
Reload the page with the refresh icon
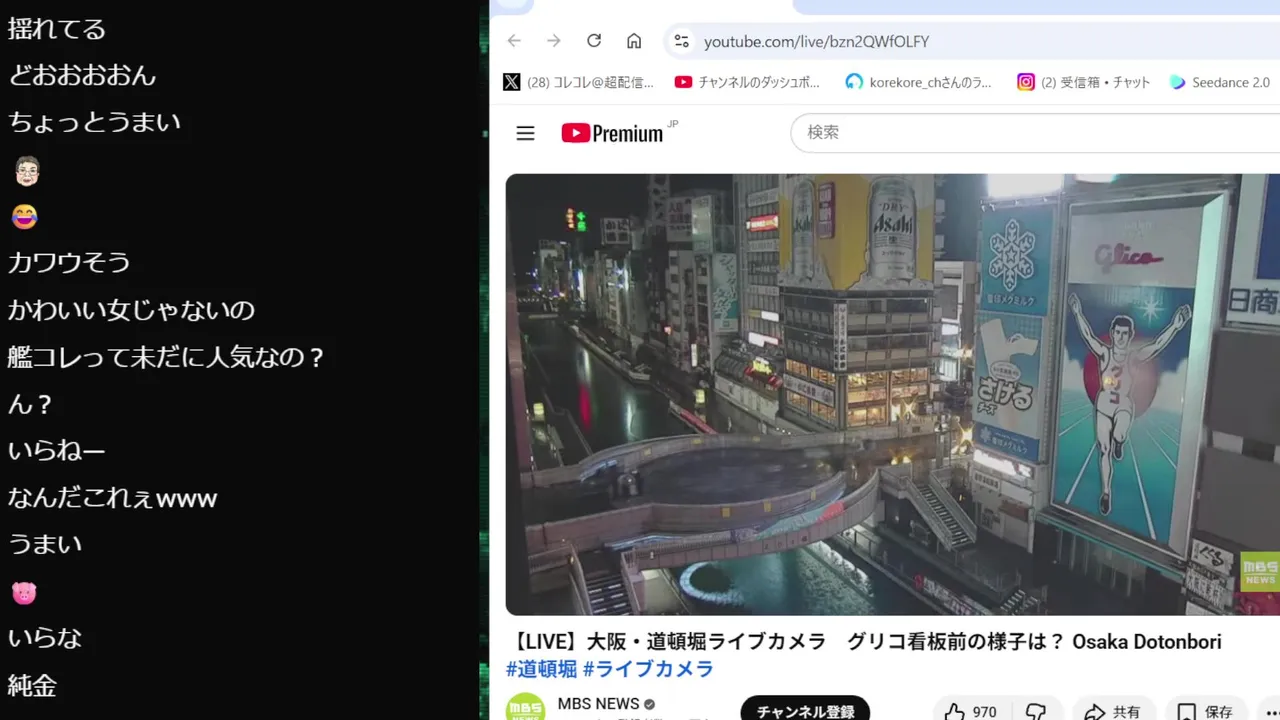pos(594,41)
